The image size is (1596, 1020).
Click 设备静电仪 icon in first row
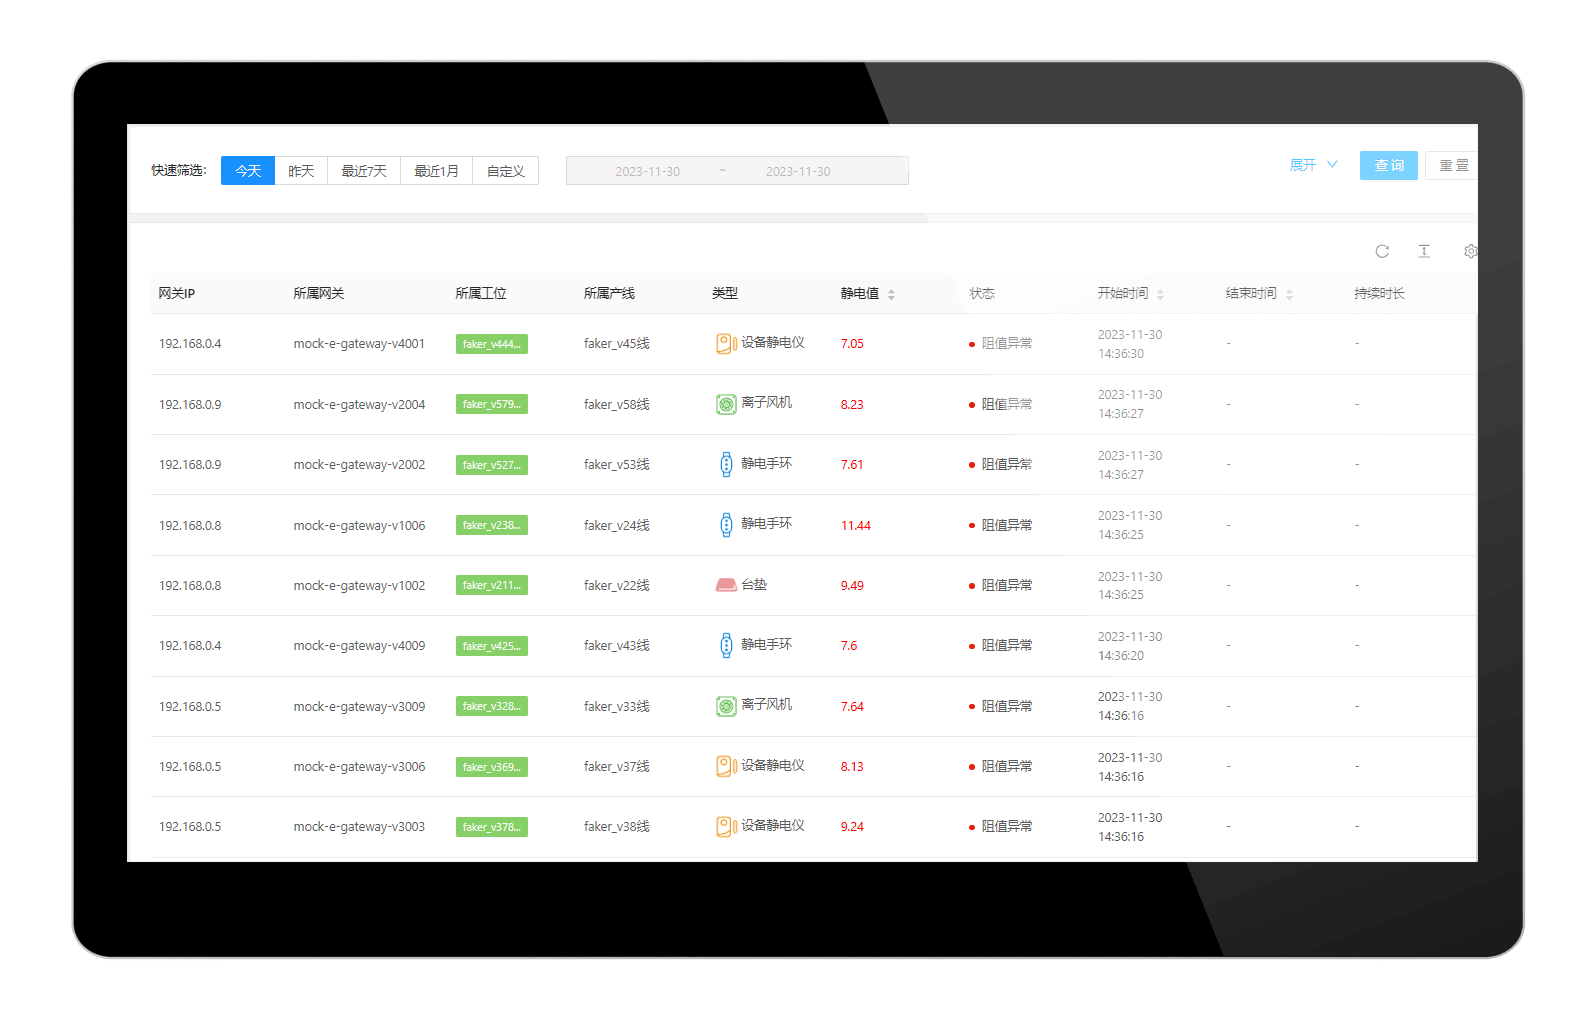pyautogui.click(x=726, y=343)
